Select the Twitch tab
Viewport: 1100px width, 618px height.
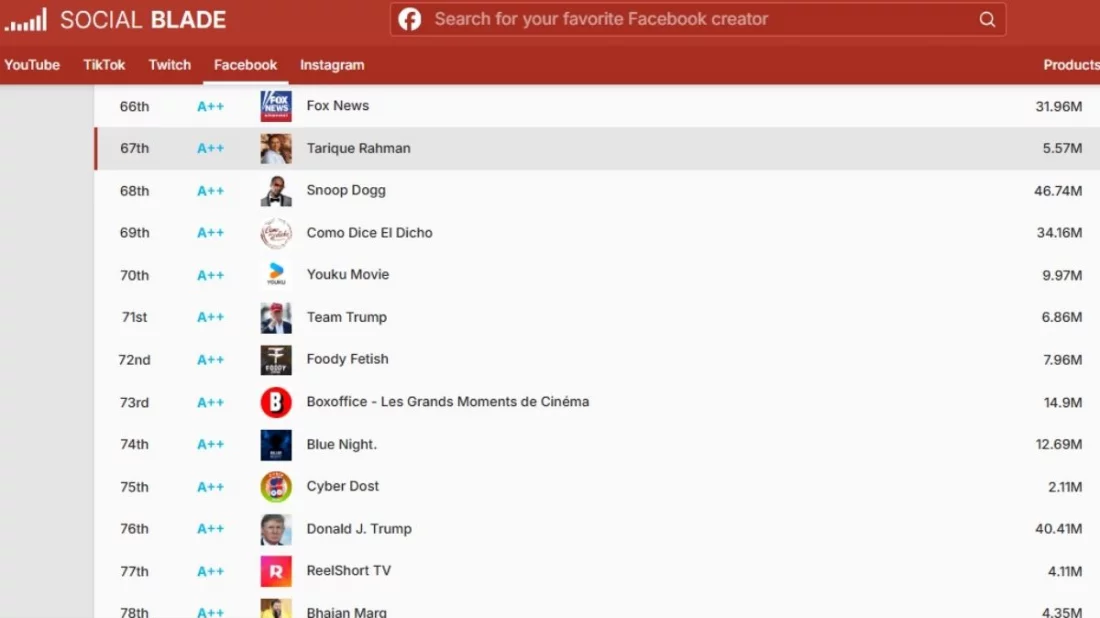click(169, 65)
